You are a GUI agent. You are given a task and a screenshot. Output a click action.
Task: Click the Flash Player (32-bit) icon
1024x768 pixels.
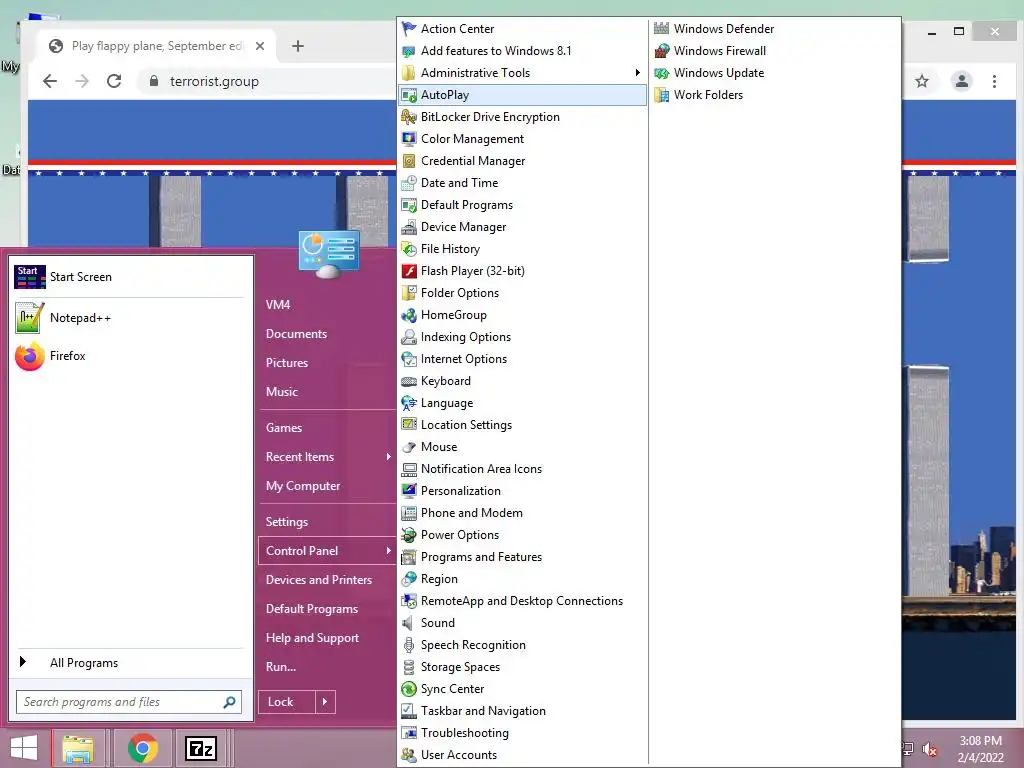(409, 271)
